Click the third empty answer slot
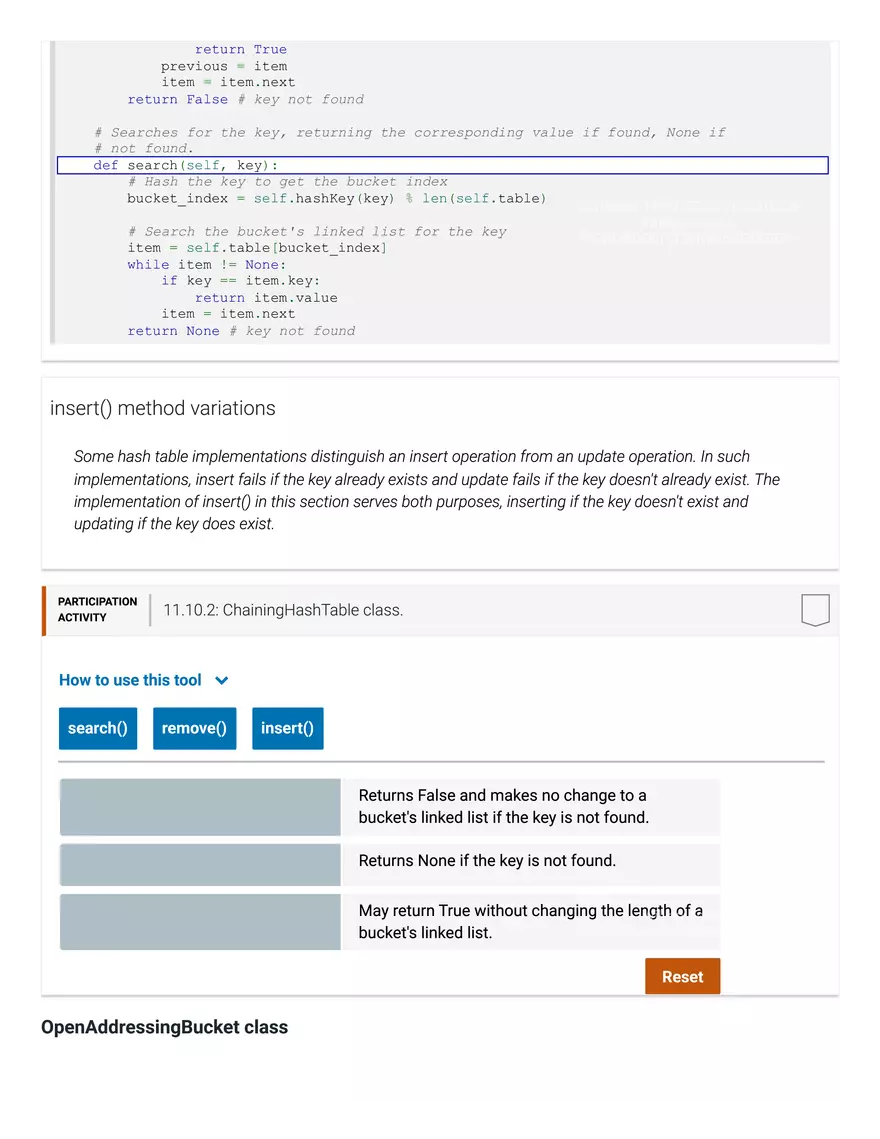 tap(199, 921)
